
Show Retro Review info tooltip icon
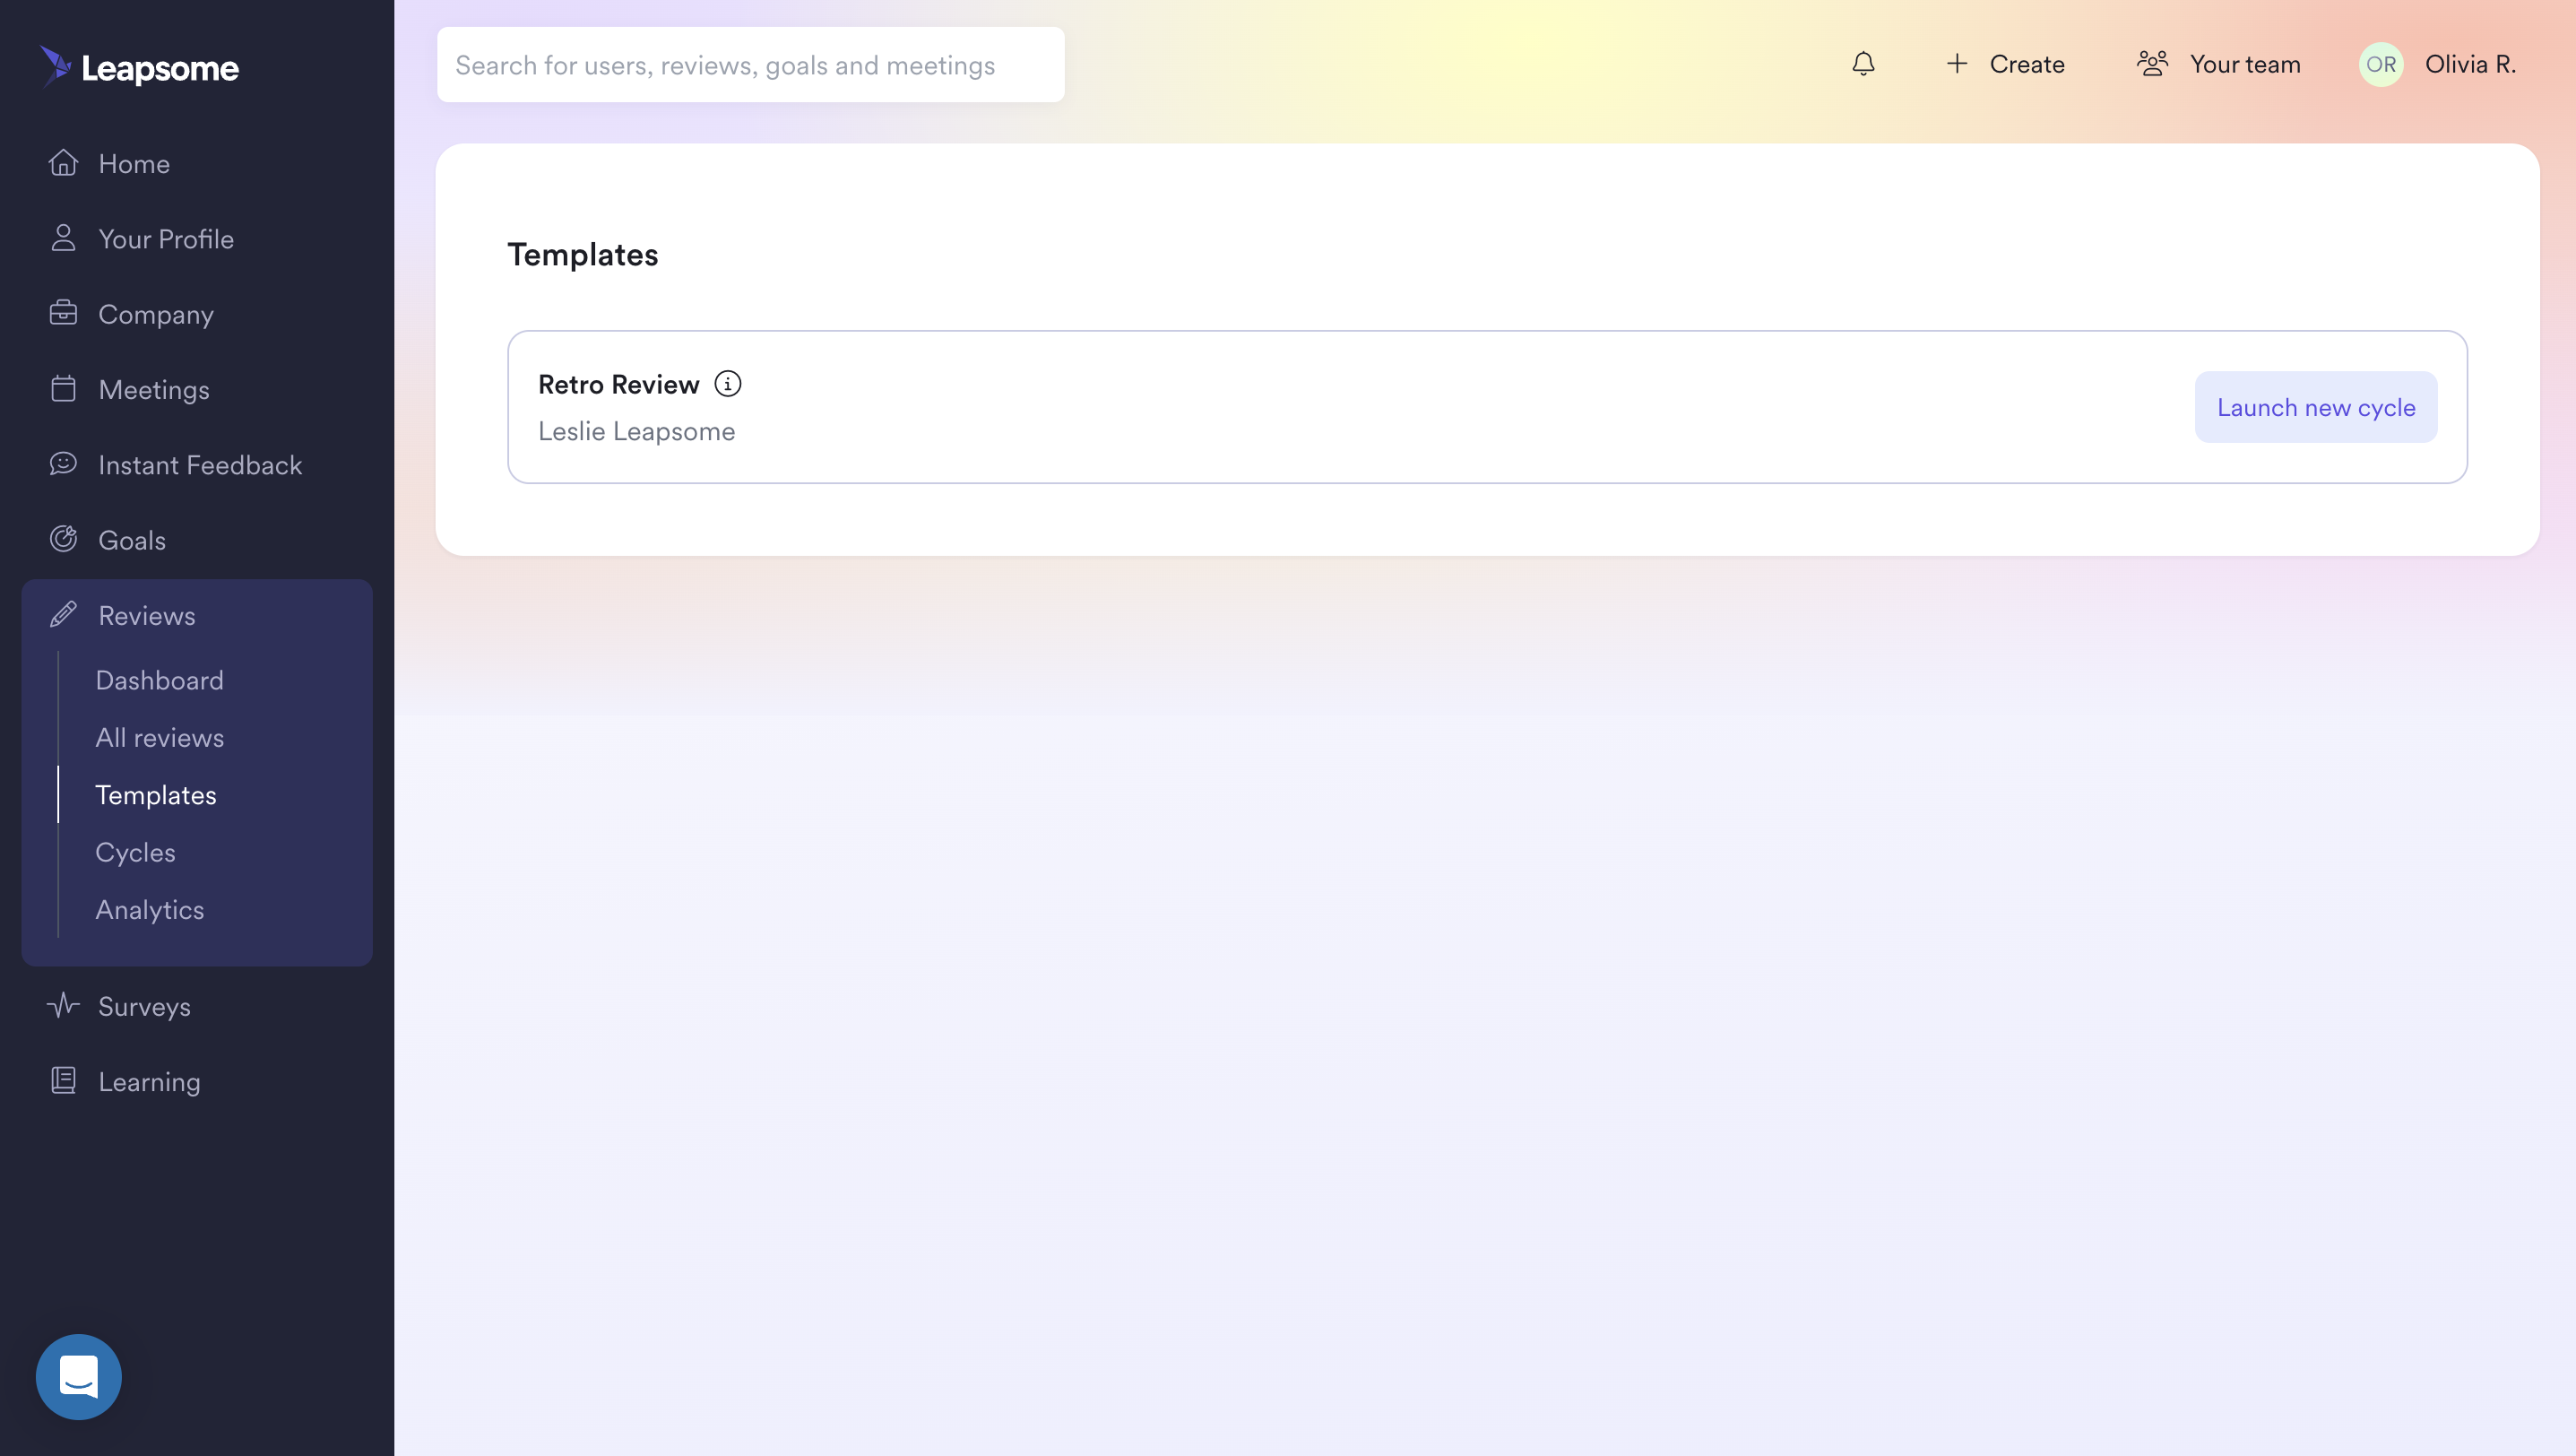pos(728,384)
